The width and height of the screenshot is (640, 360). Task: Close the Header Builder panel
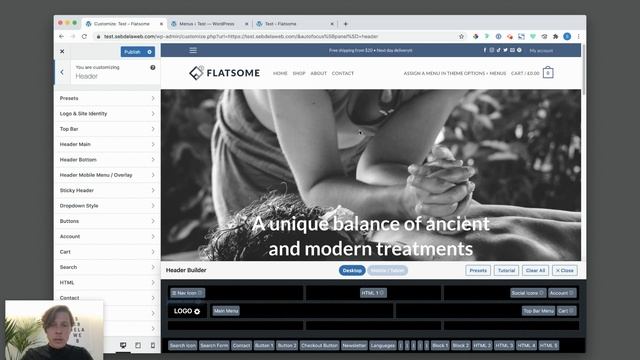[564, 270]
